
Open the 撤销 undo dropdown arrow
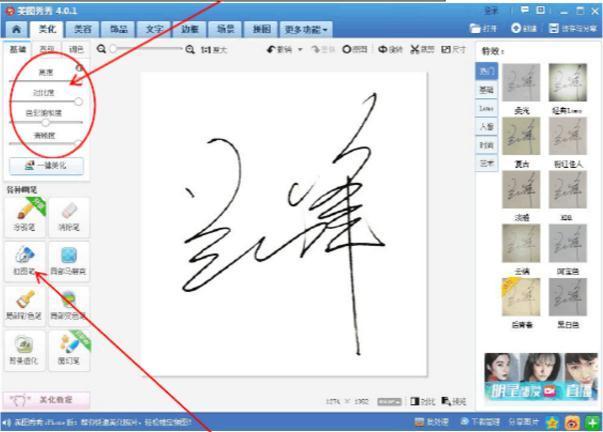(299, 49)
